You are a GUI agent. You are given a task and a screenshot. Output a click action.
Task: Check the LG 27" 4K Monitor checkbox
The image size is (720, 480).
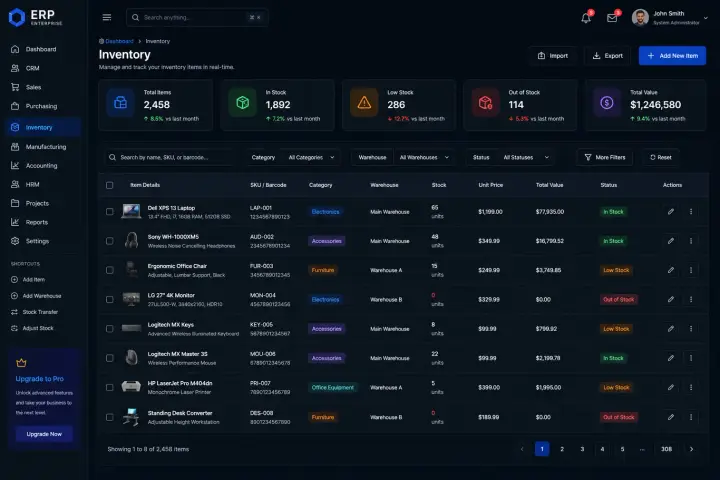109,299
